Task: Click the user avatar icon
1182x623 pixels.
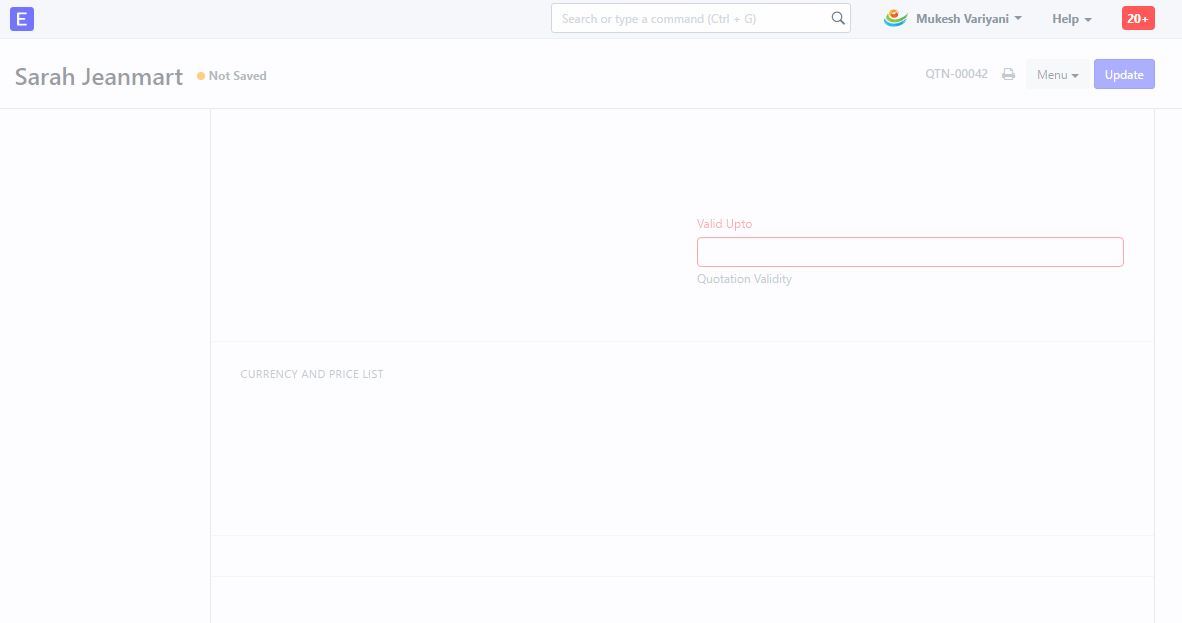Action: pos(896,18)
